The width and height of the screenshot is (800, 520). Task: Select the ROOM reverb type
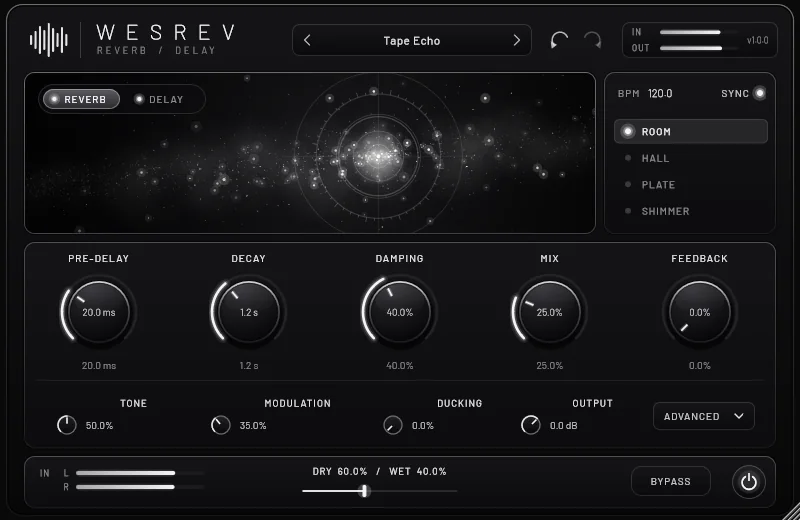tap(691, 132)
